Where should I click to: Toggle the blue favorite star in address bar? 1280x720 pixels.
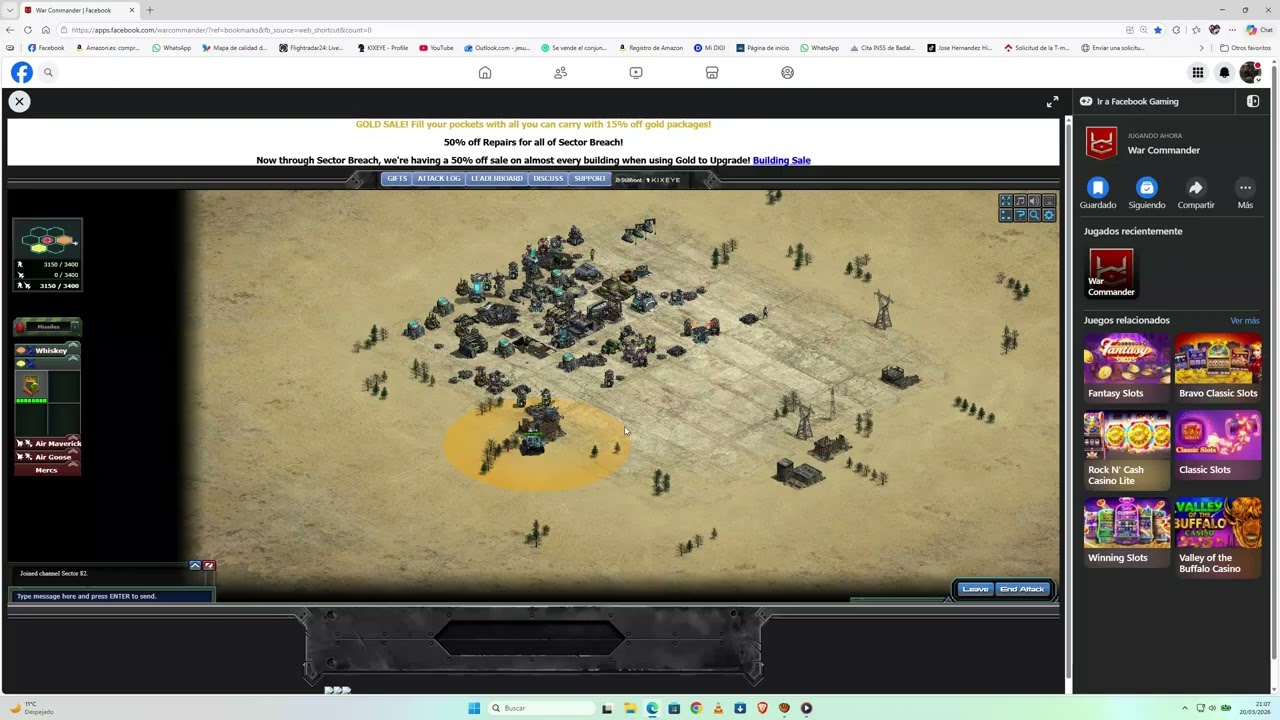point(1158,30)
